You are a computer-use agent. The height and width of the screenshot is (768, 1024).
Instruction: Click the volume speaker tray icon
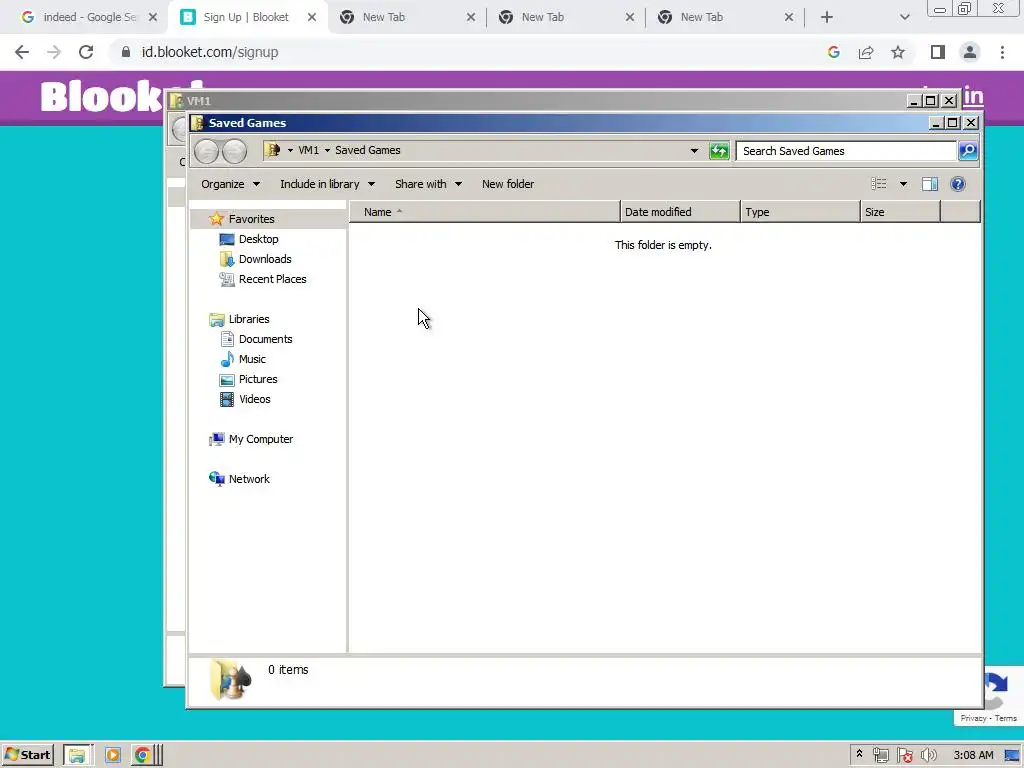point(928,756)
